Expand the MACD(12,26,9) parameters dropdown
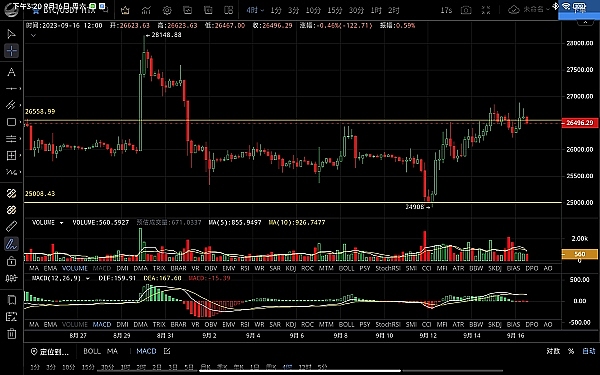 tap(87, 279)
